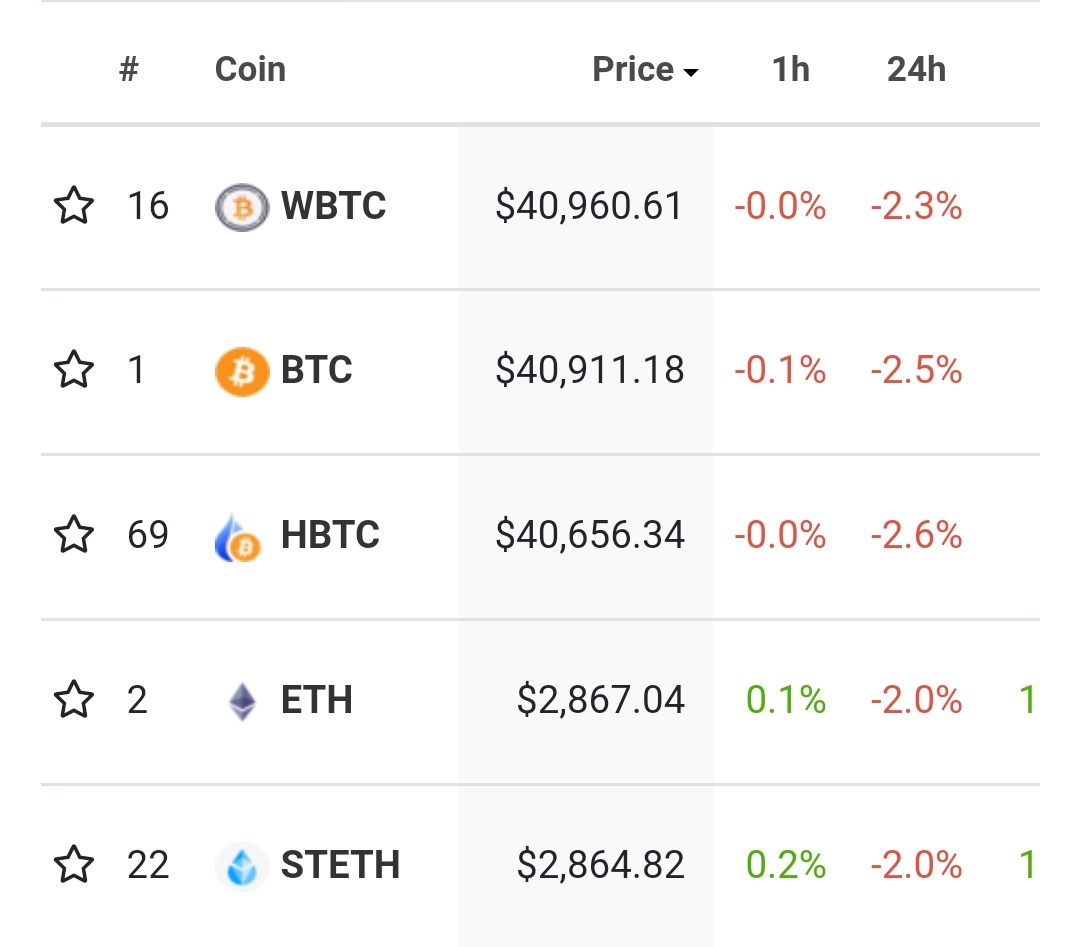Click the WBTC coin logo icon
The height and width of the screenshot is (947, 1080).
[242, 207]
